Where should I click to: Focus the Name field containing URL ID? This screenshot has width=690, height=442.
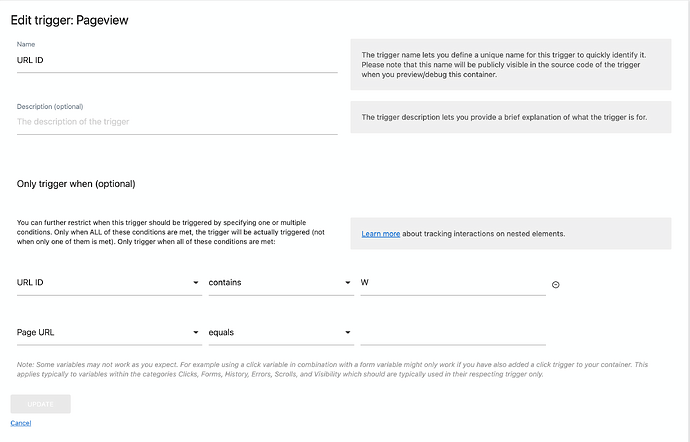[177, 60]
